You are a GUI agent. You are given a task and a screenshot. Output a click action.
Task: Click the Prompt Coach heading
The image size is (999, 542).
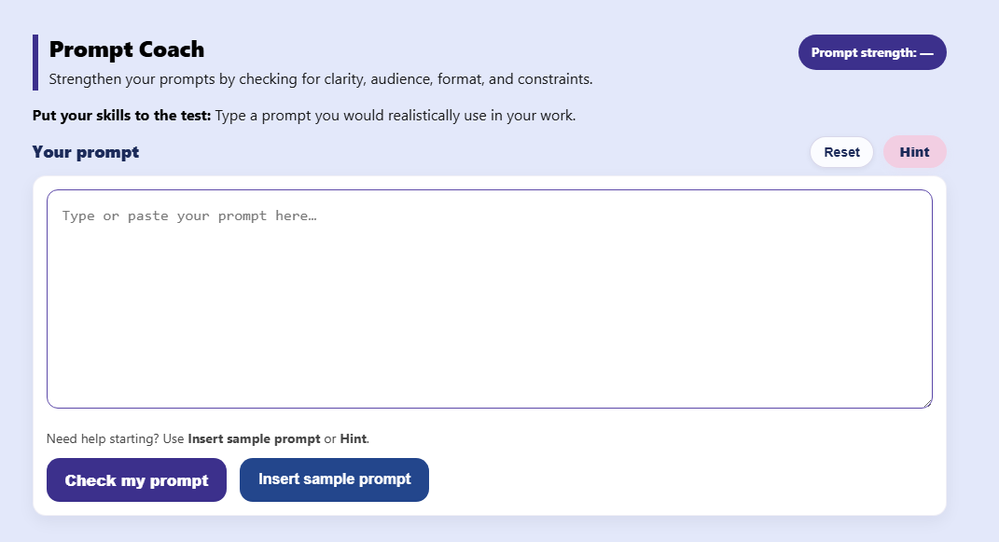[x=127, y=49]
